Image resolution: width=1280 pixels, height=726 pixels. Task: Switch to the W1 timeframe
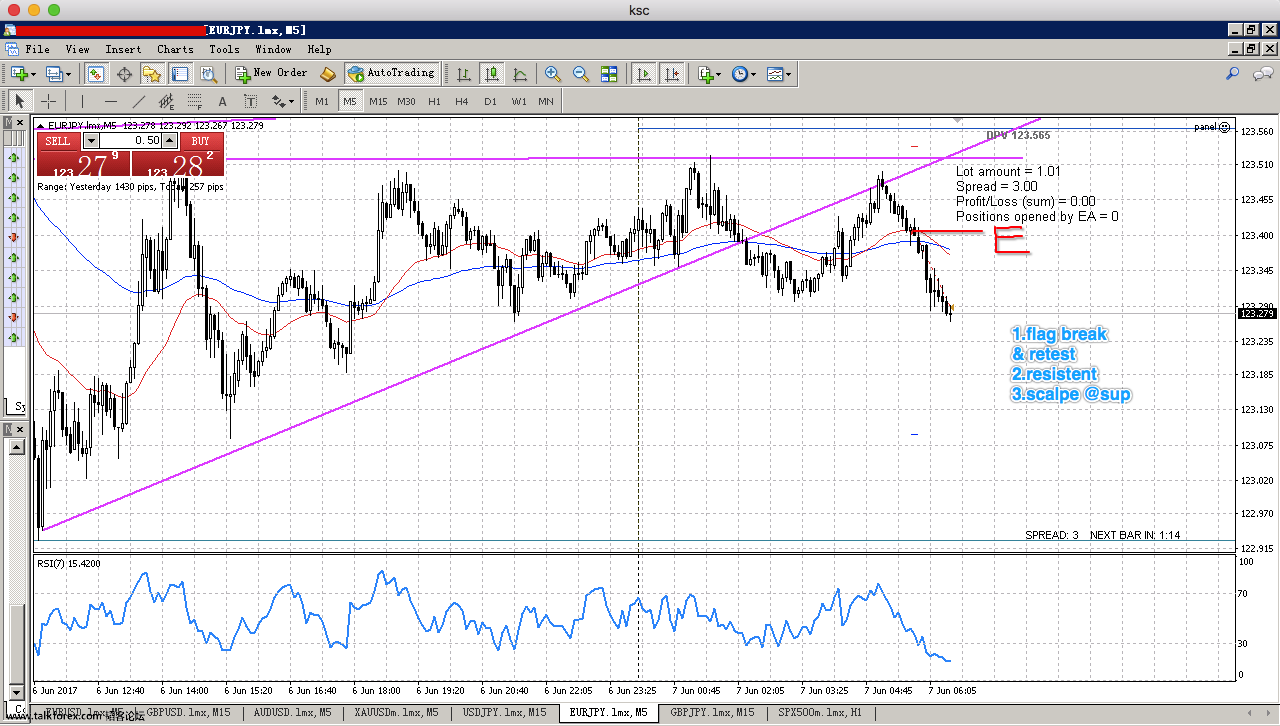(518, 101)
